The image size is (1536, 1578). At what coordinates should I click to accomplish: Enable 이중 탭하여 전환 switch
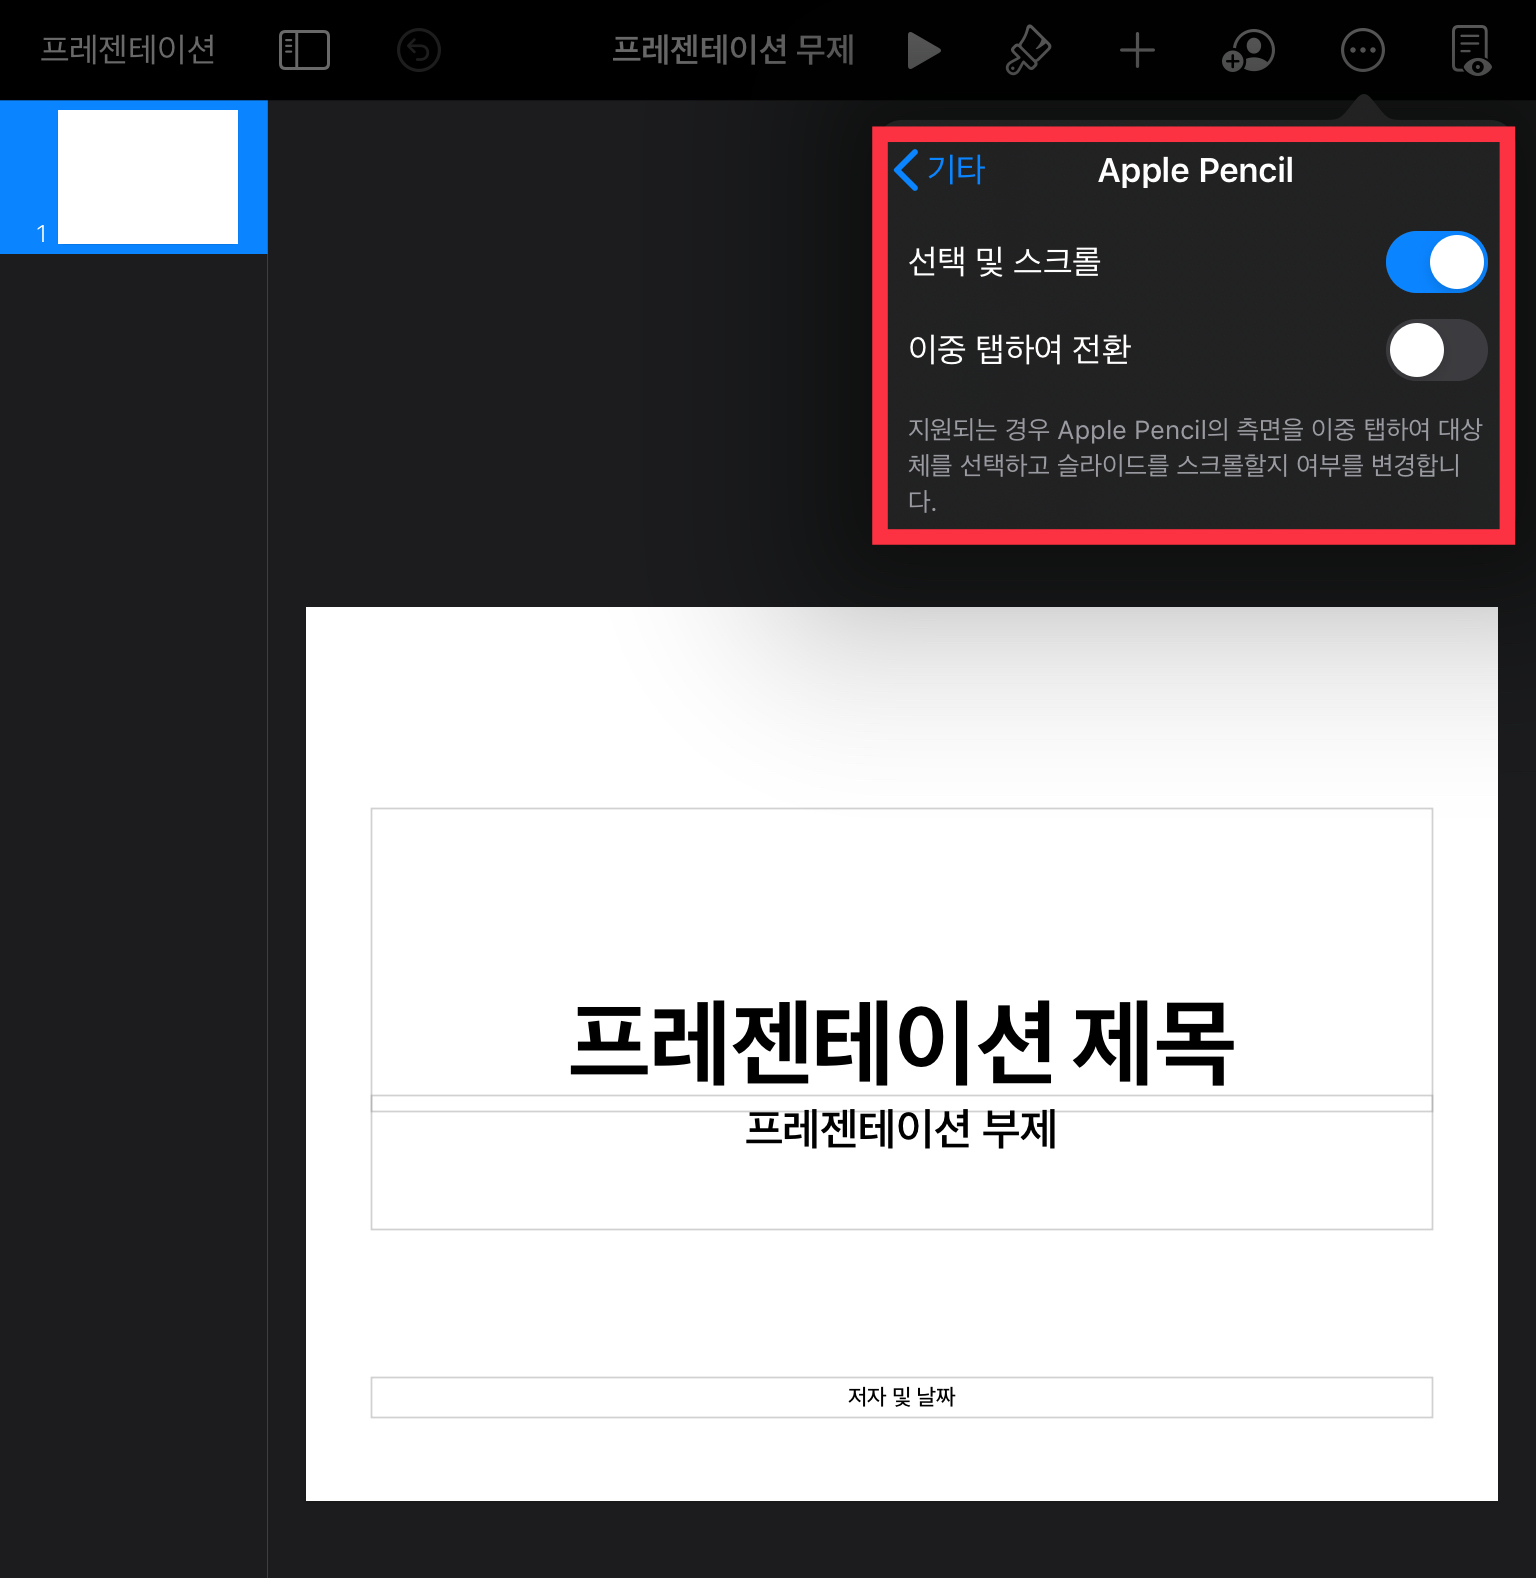pos(1436,350)
